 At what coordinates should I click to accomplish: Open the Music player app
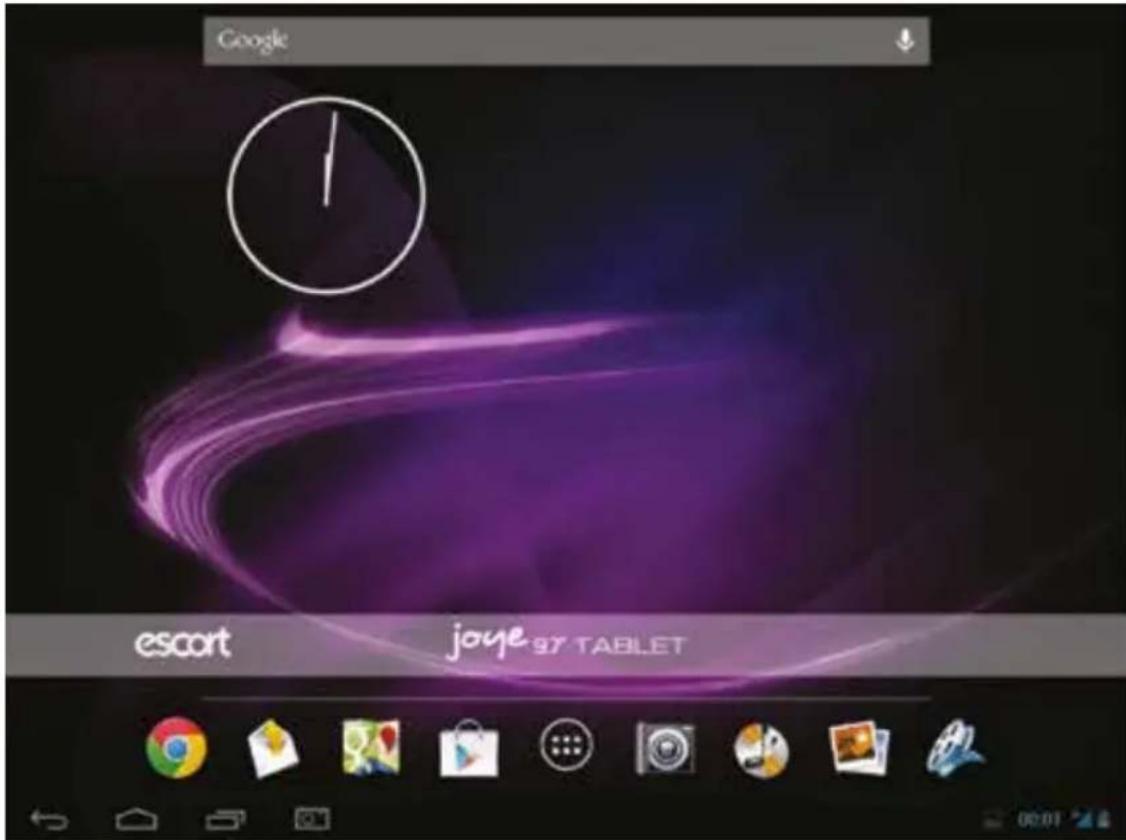pos(761,750)
